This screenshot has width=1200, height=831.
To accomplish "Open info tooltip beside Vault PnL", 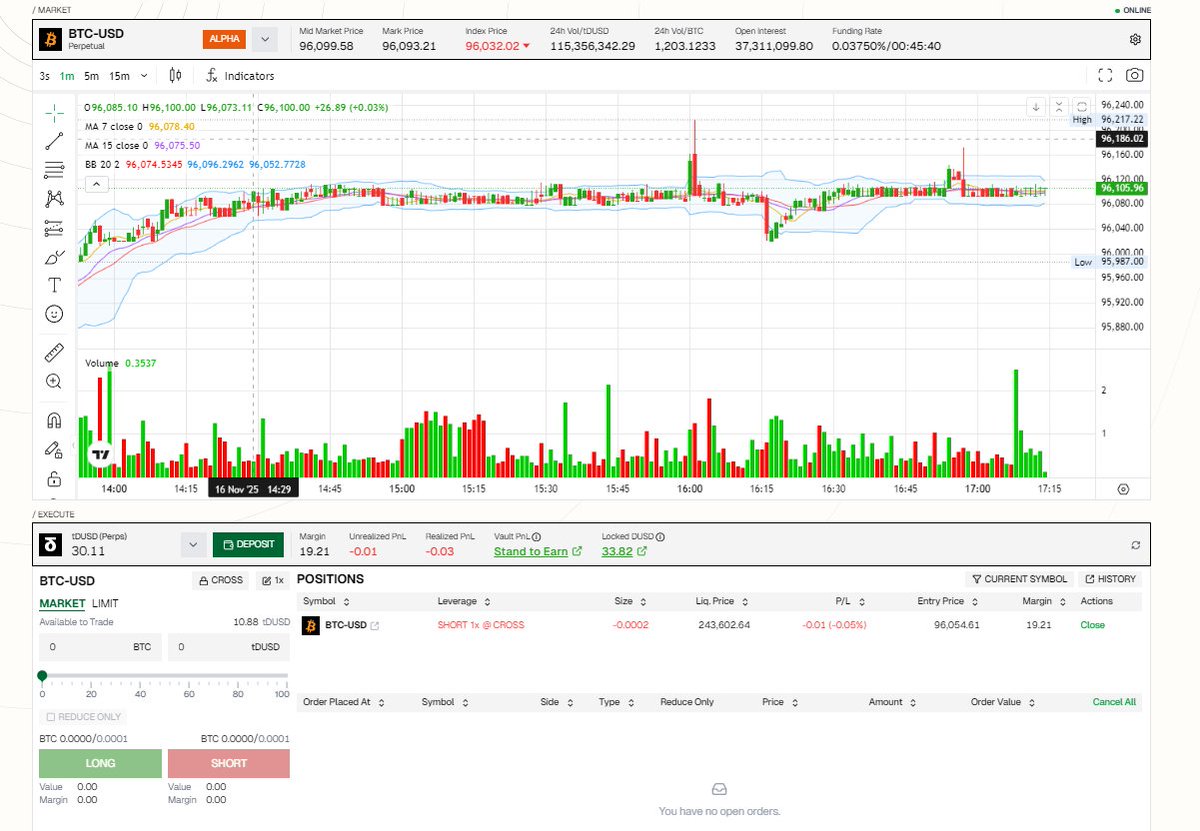I will coord(536,537).
